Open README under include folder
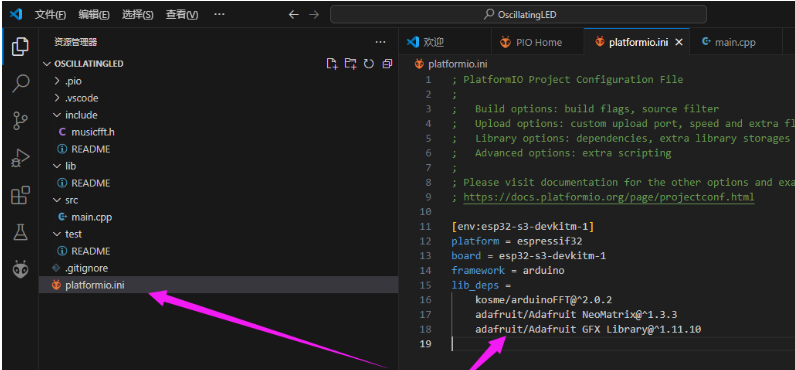 (x=91, y=149)
